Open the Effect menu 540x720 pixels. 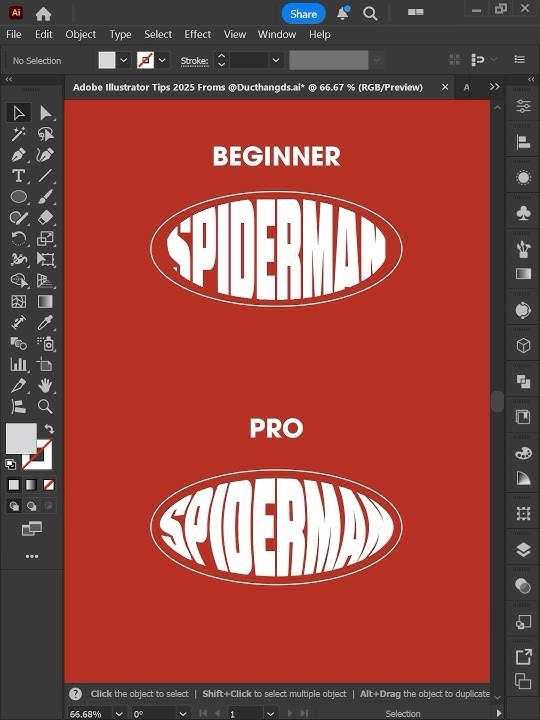197,34
